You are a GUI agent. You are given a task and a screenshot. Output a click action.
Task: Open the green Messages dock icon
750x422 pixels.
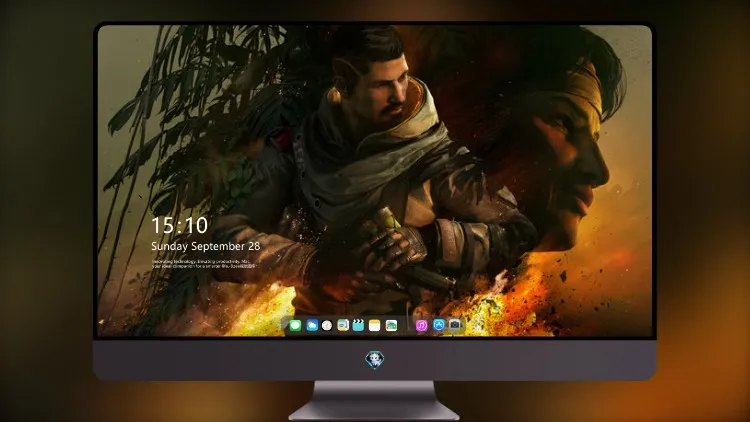(295, 326)
